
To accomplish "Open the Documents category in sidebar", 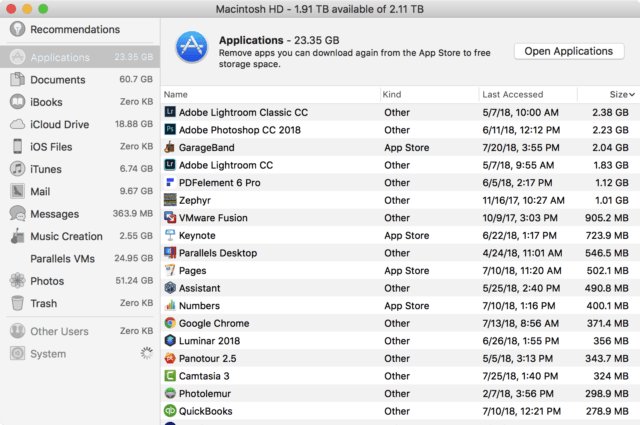I will [57, 80].
